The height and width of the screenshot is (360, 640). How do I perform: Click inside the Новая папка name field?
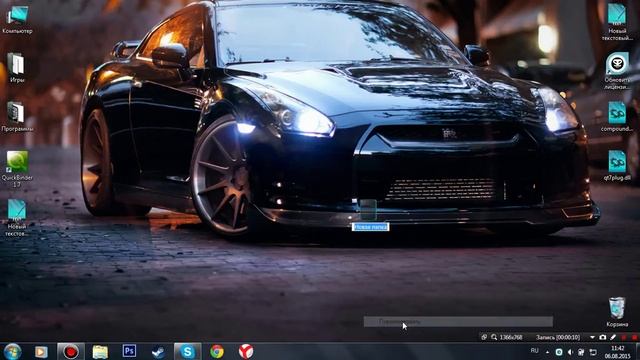[x=370, y=227]
